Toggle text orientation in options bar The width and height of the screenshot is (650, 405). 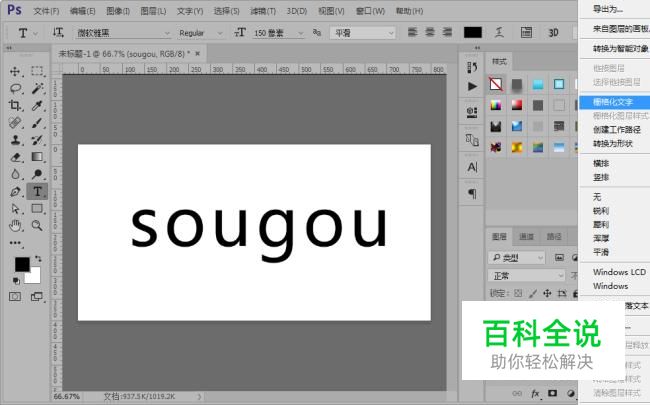[58, 32]
